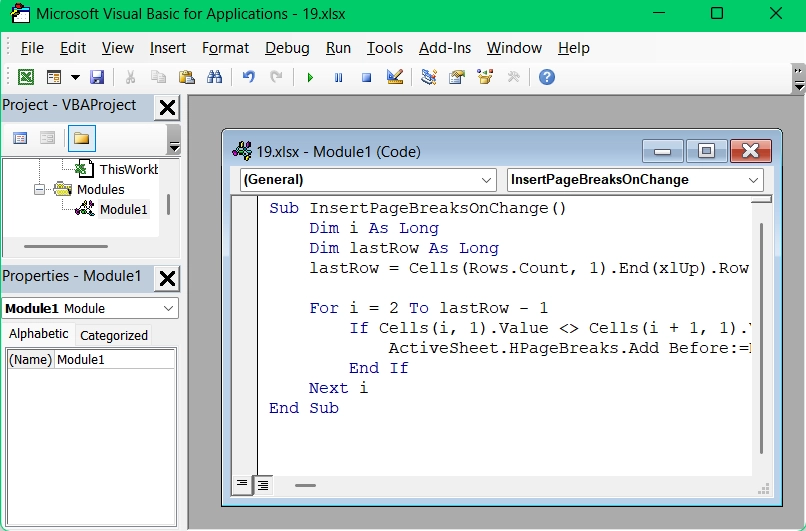Viewport: 806px width, 531px height.
Task: Open the Insert menu
Action: coord(168,48)
